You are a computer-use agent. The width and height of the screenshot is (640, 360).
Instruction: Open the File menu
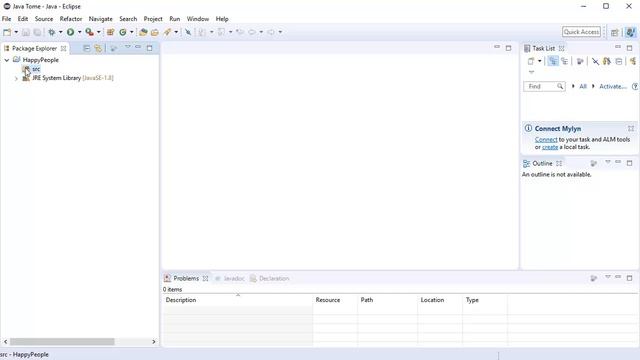click(x=7, y=19)
